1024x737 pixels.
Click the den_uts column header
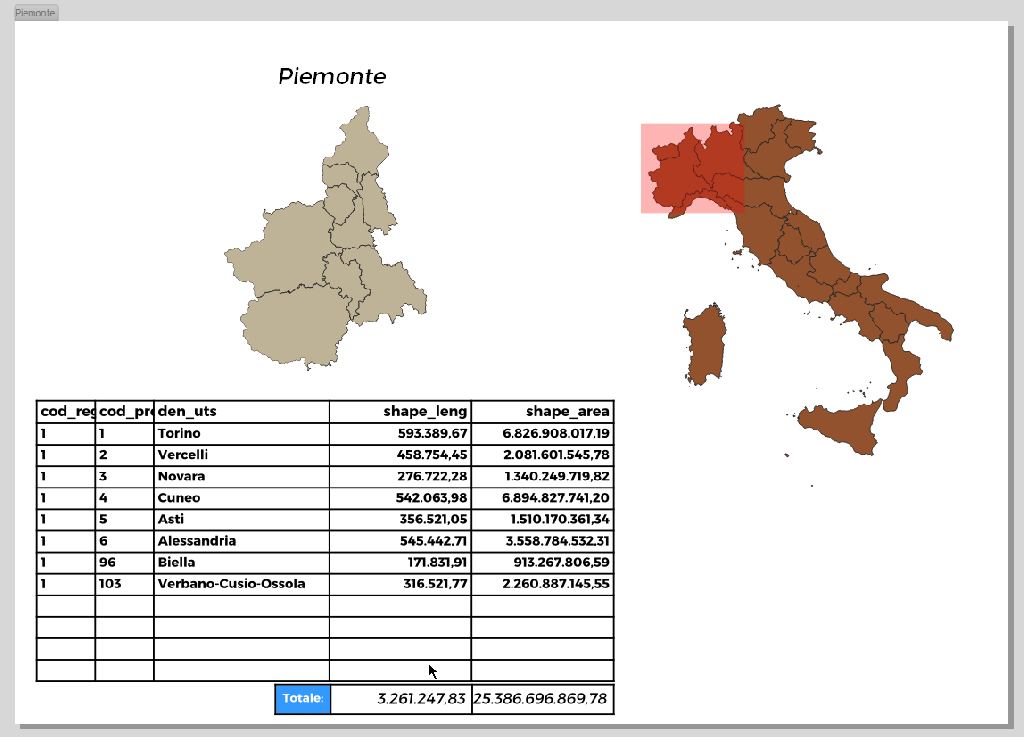187,412
